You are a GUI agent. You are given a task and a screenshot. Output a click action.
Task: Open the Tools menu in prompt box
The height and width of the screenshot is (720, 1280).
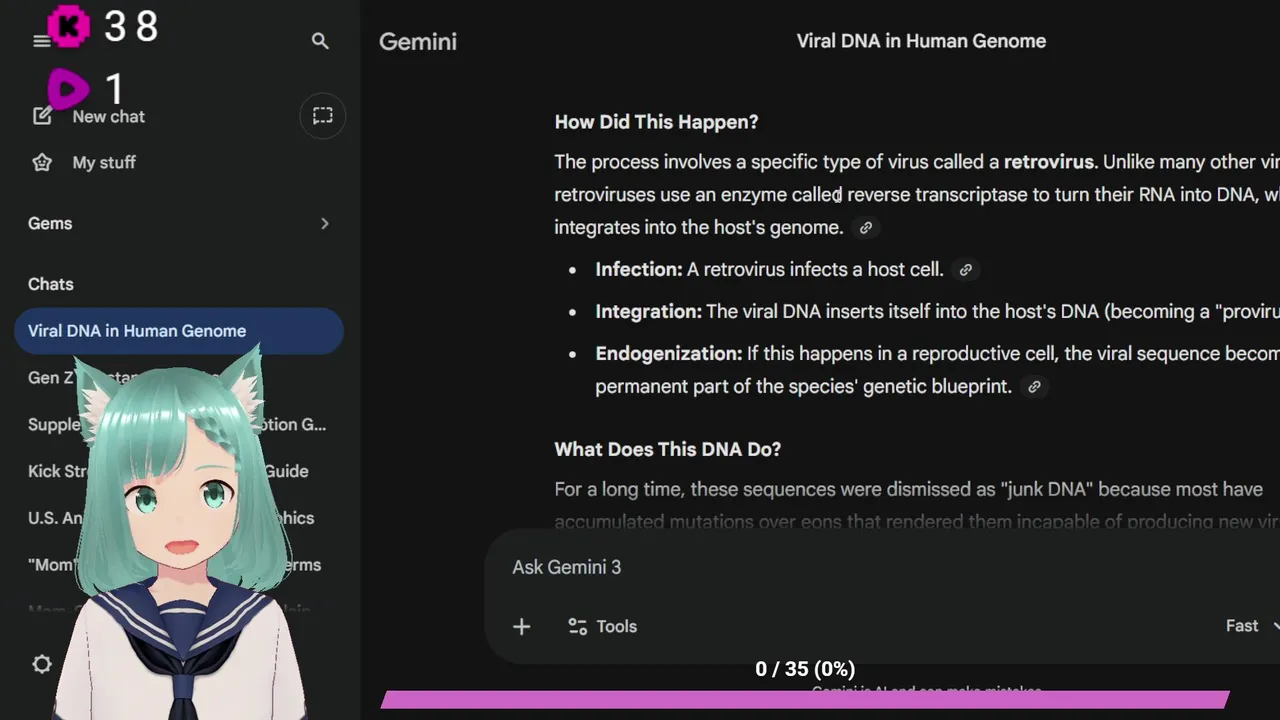click(602, 627)
